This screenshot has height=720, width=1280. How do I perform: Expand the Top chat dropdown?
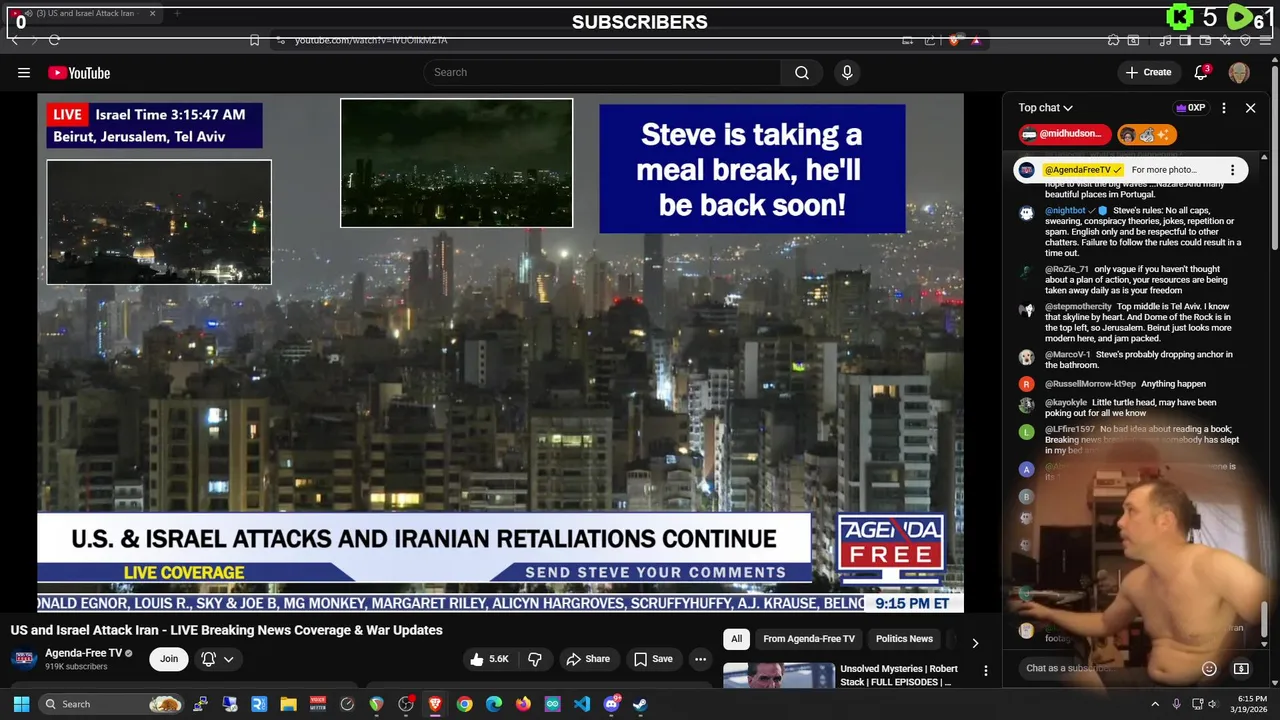coord(1046,108)
